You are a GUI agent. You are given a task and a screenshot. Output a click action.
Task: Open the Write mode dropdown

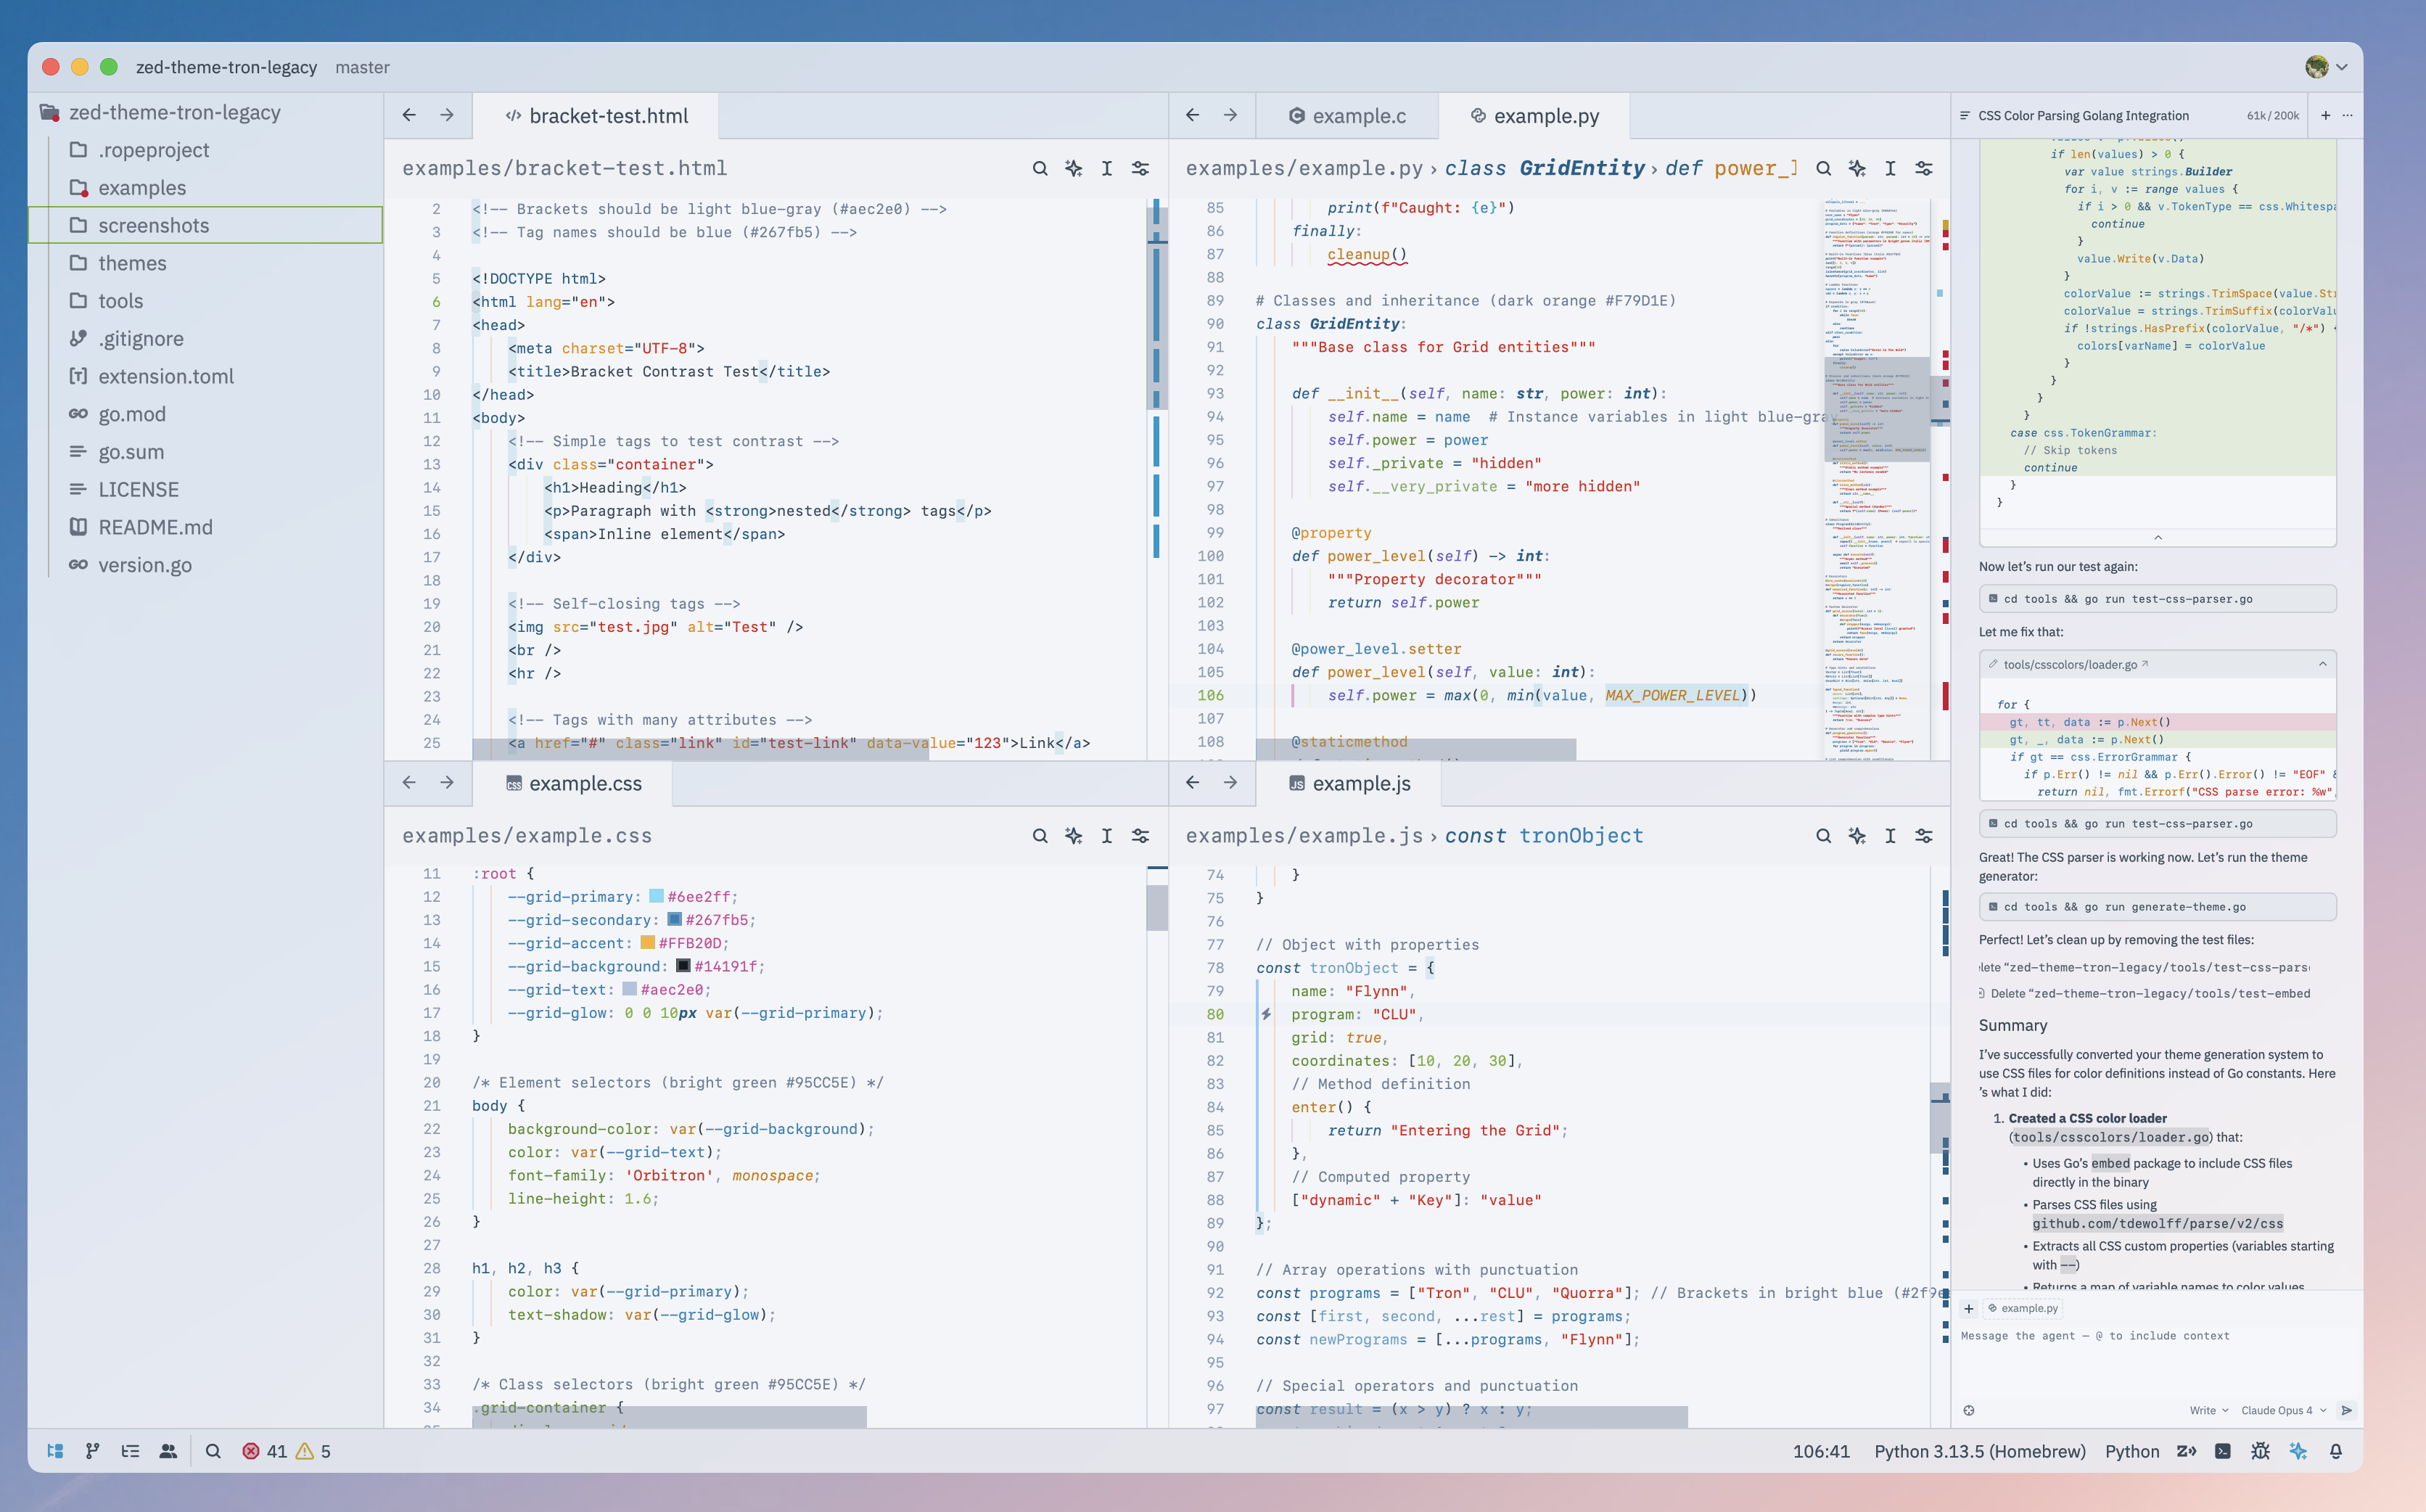2208,1410
